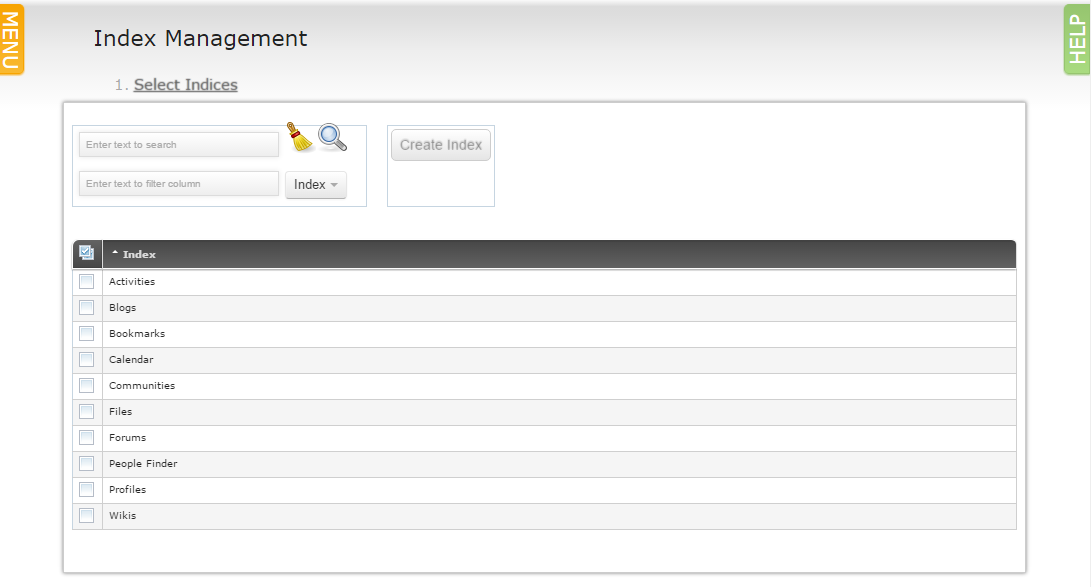Focus the 'Enter text to search' field
Viewport: 1091px width, 587px height.
(179, 145)
